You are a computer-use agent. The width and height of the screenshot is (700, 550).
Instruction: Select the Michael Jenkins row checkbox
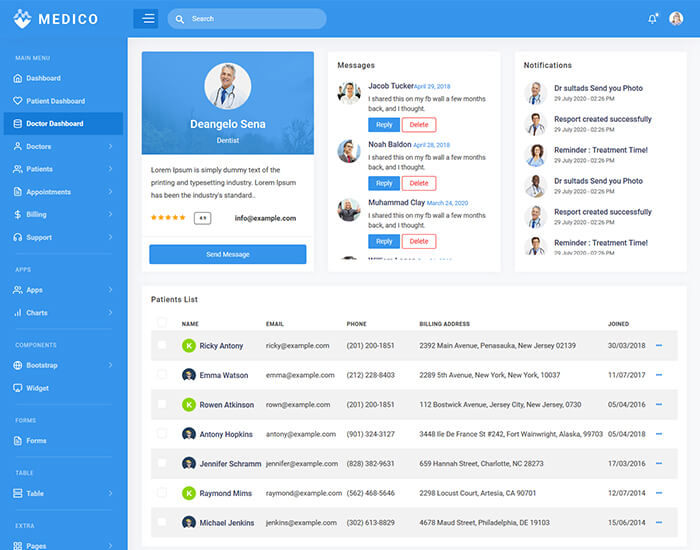pos(162,522)
